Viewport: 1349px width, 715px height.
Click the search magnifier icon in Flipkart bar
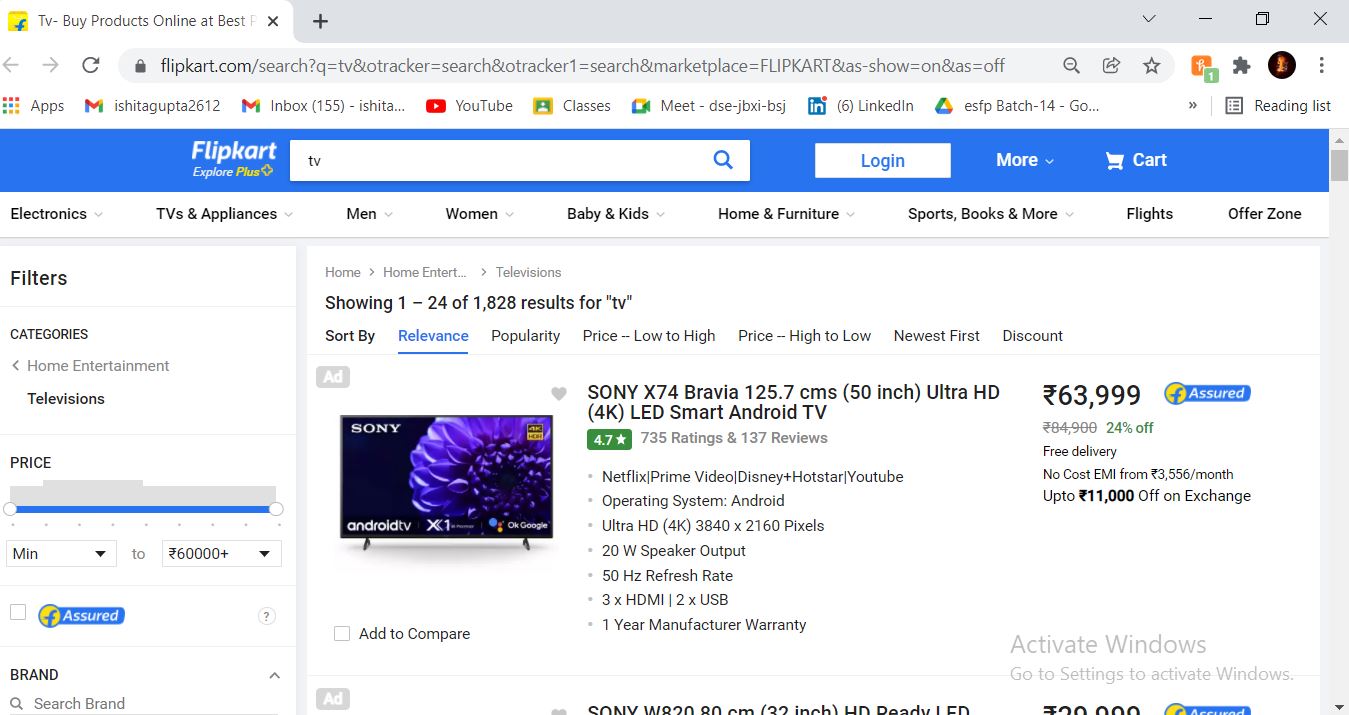pyautogui.click(x=723, y=160)
